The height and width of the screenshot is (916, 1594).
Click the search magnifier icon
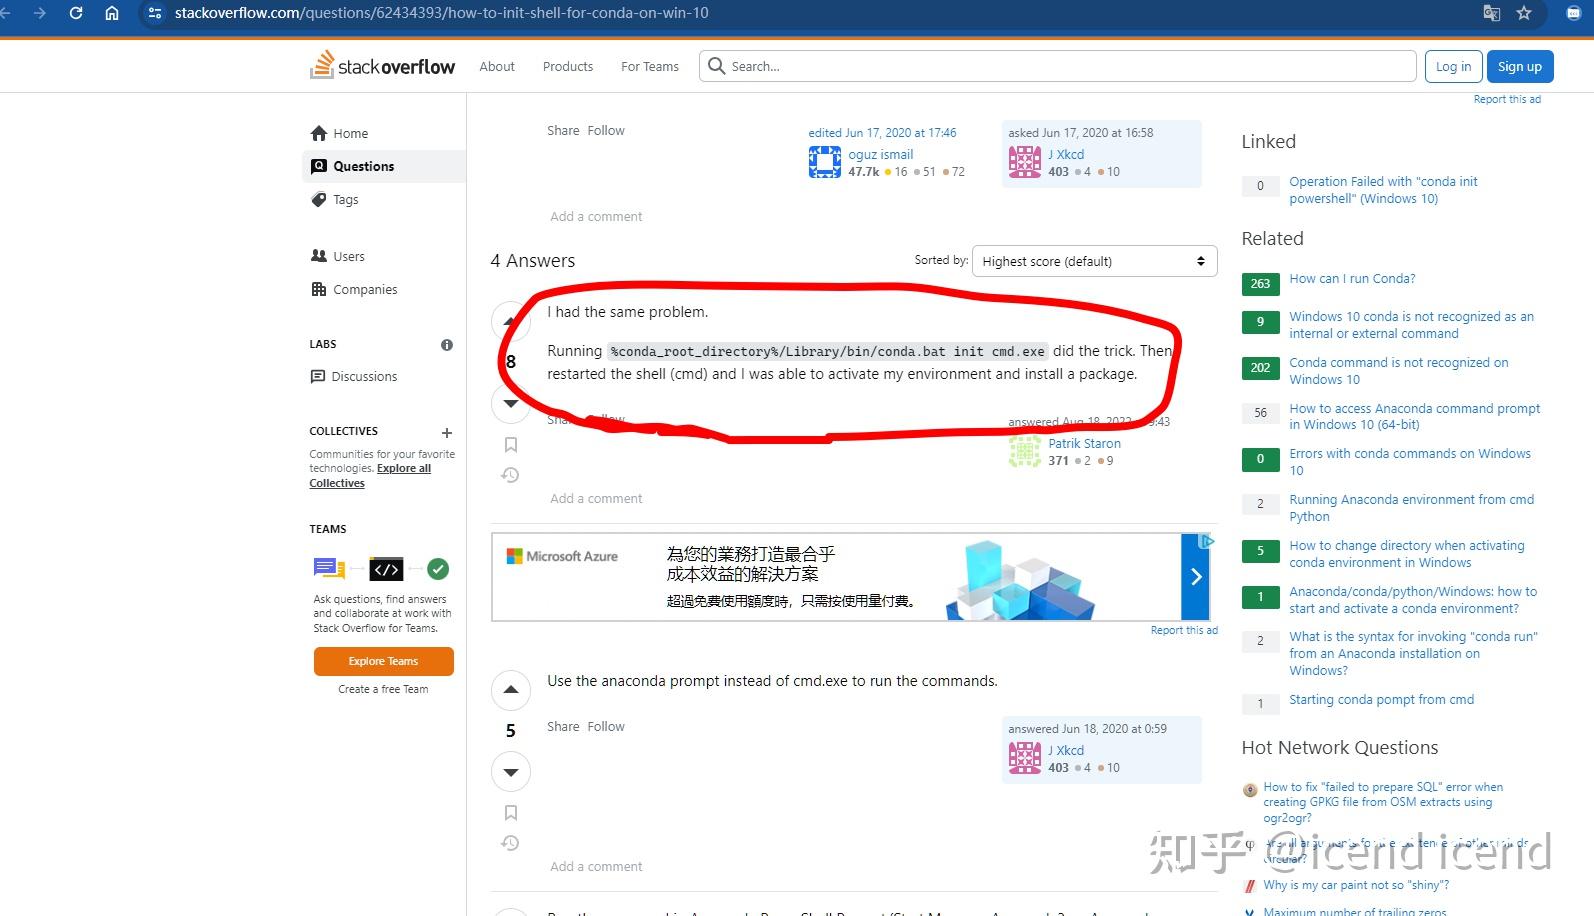(x=716, y=66)
